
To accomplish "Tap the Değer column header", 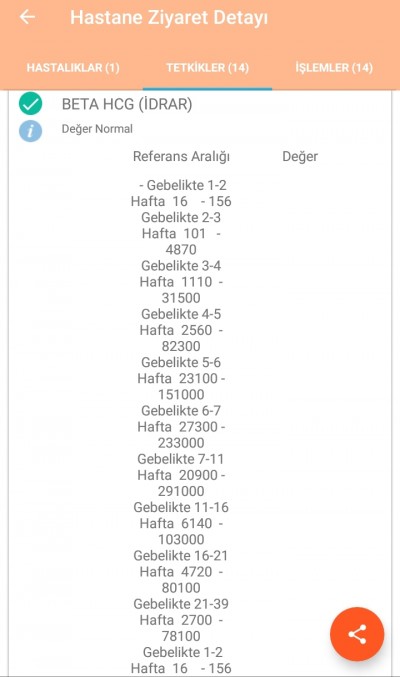I will point(300,156).
